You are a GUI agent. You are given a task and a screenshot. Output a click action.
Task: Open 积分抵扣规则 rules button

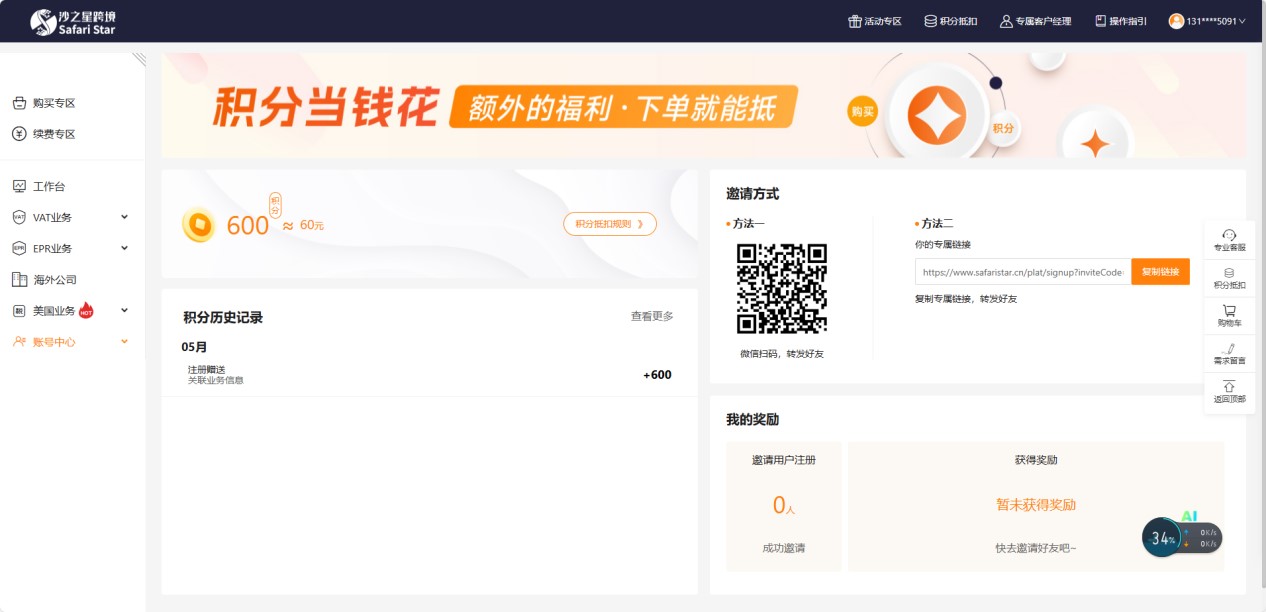click(x=610, y=224)
